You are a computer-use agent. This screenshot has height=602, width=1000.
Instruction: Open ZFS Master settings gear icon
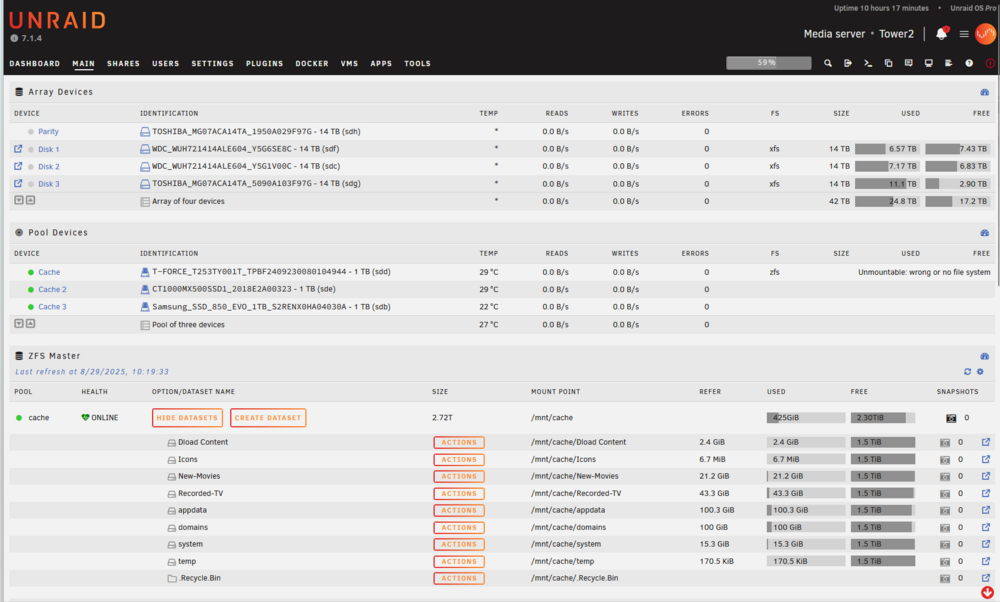pyautogui.click(x=980, y=371)
